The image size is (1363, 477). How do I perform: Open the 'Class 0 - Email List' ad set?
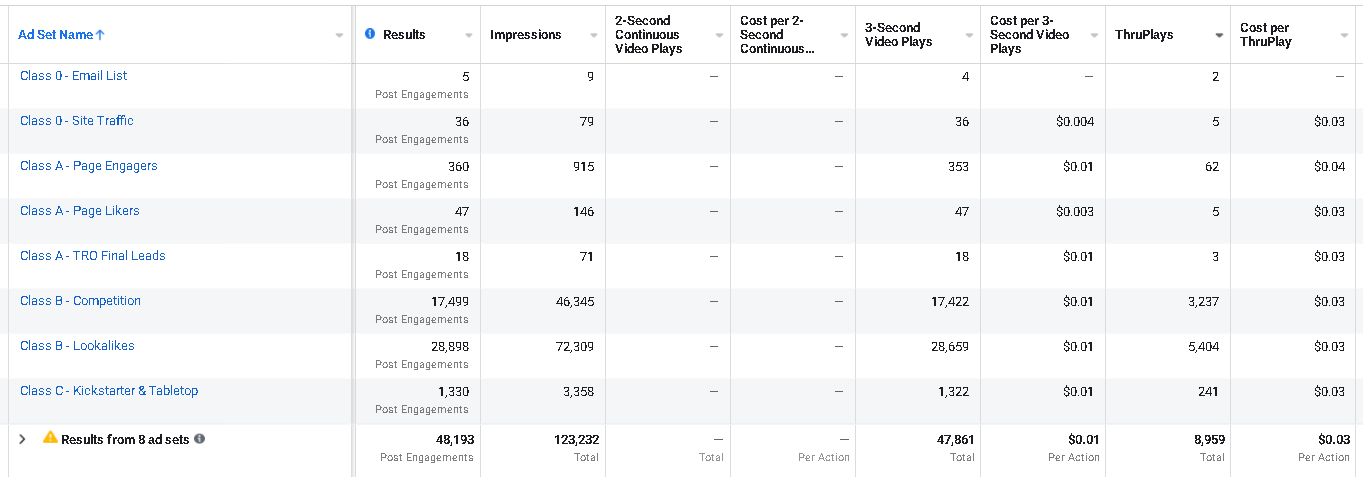click(x=74, y=76)
